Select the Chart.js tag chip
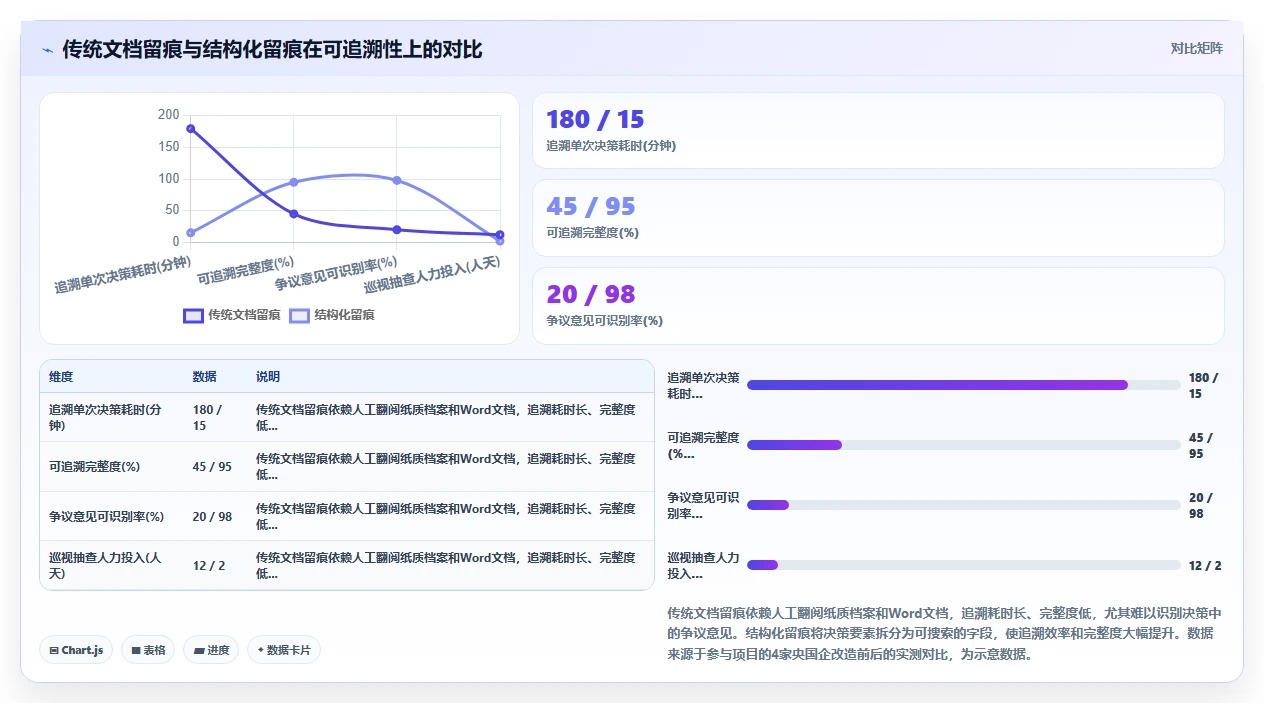Screen dimensions: 1264x703 [x=77, y=650]
